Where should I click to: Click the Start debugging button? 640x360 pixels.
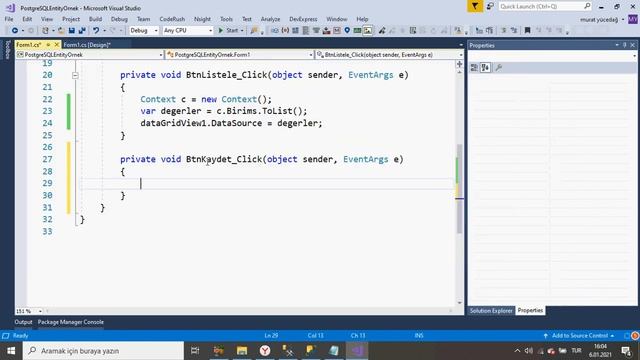(228, 31)
